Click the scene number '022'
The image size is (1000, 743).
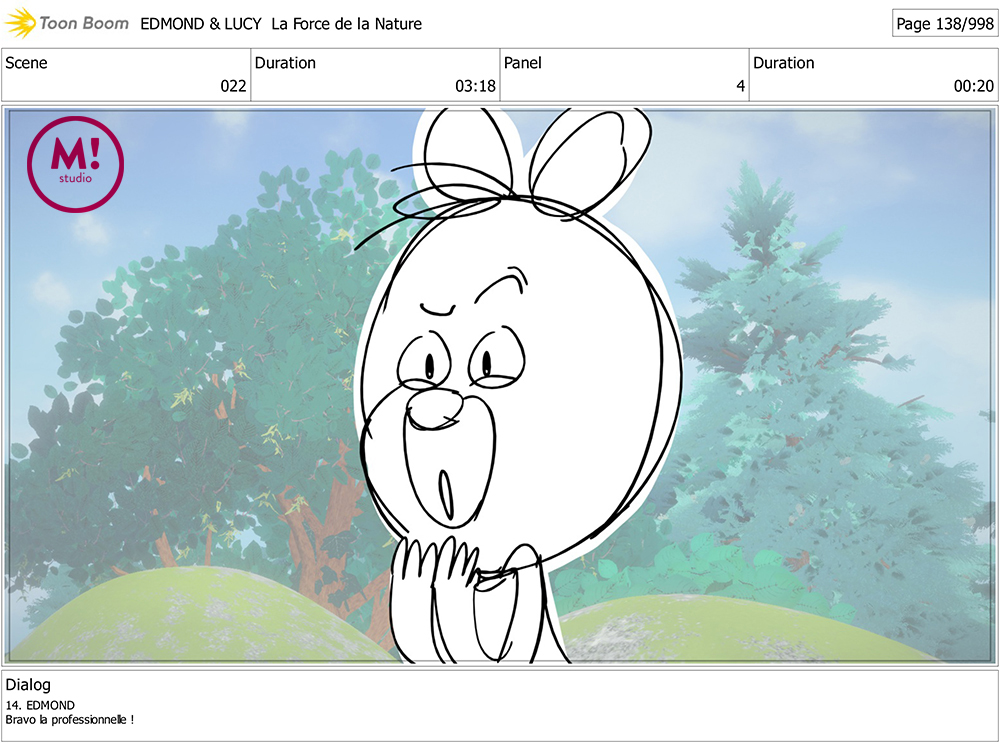coord(233,86)
